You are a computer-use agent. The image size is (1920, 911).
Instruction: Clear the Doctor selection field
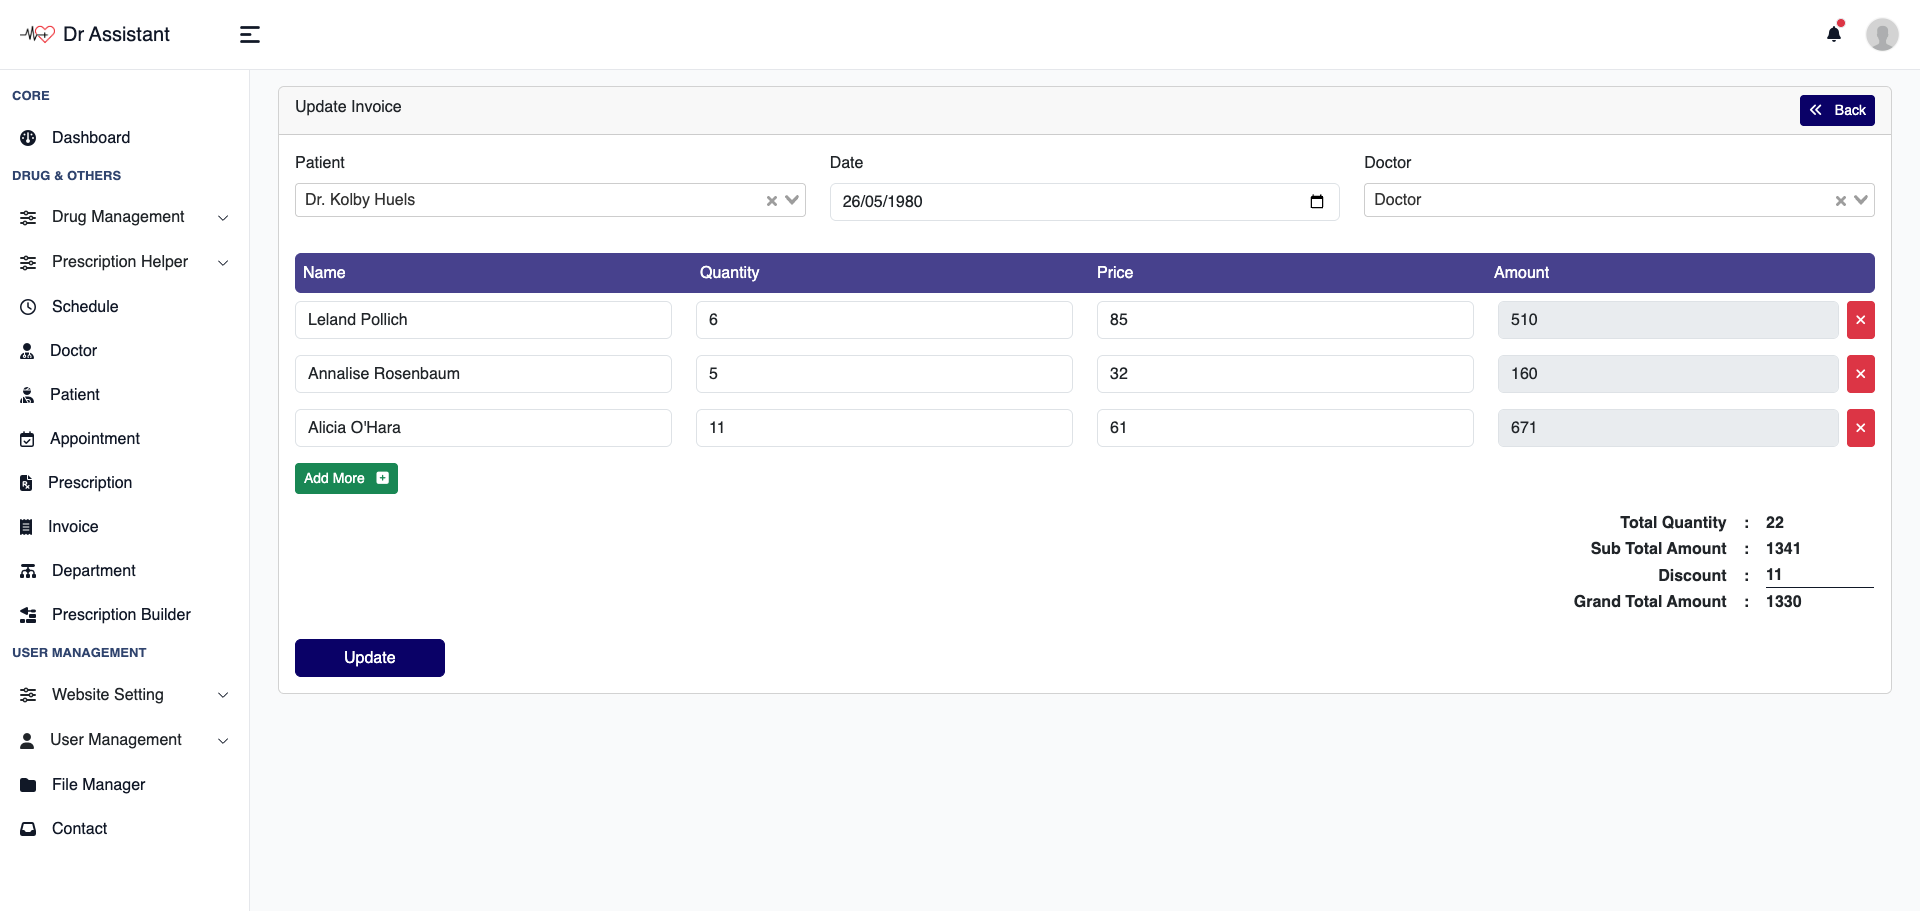pos(1840,201)
